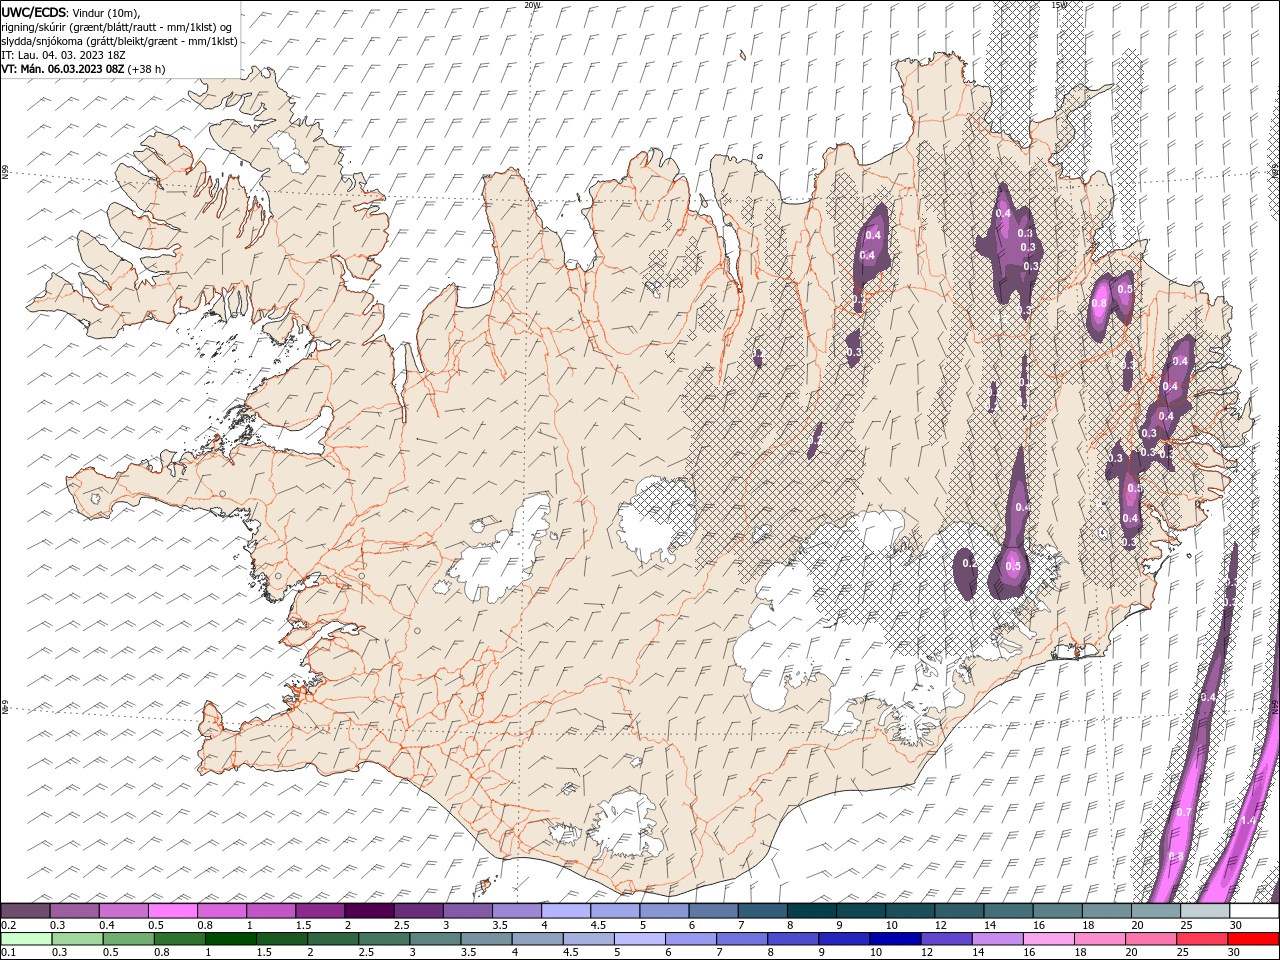Screen dimensions: 1280x960
Task: Choose the 8 swatch in the rain legend
Action: tap(793, 939)
